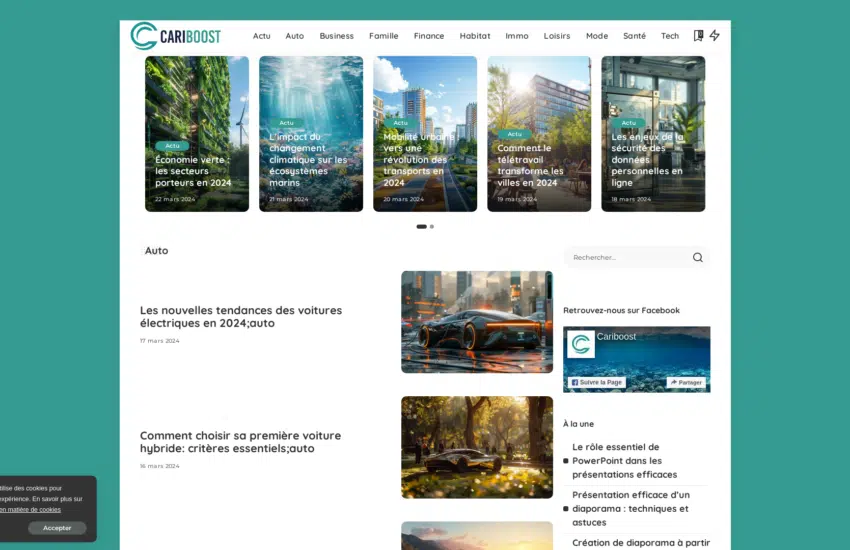The height and width of the screenshot is (550, 850).
Task: Select the second carousel pagination dot
Action: coord(432,227)
